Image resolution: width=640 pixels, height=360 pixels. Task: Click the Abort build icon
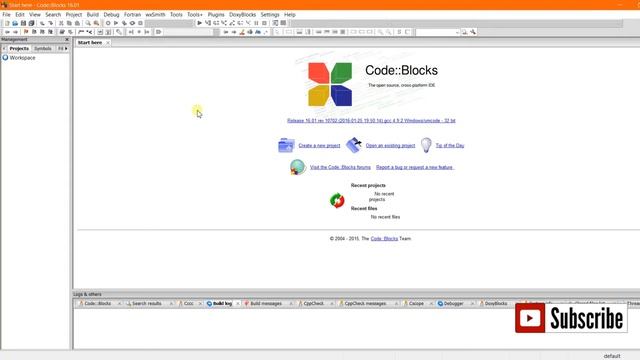pos(140,23)
